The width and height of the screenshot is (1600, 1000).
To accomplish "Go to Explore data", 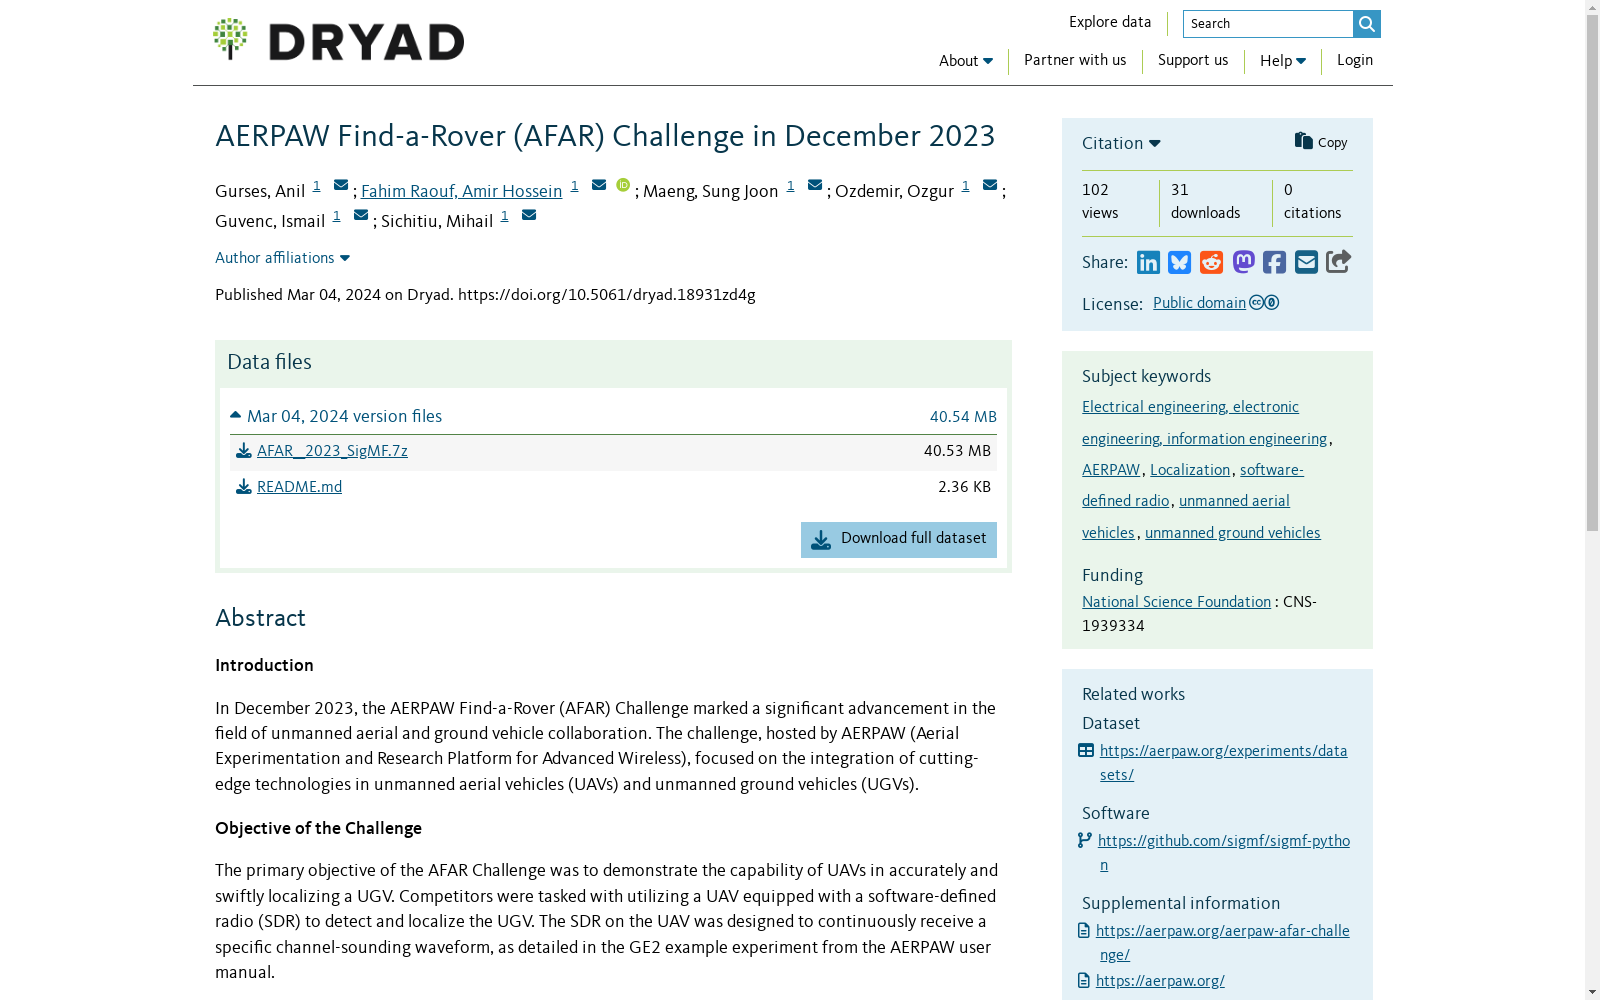I will pyautogui.click(x=1110, y=22).
